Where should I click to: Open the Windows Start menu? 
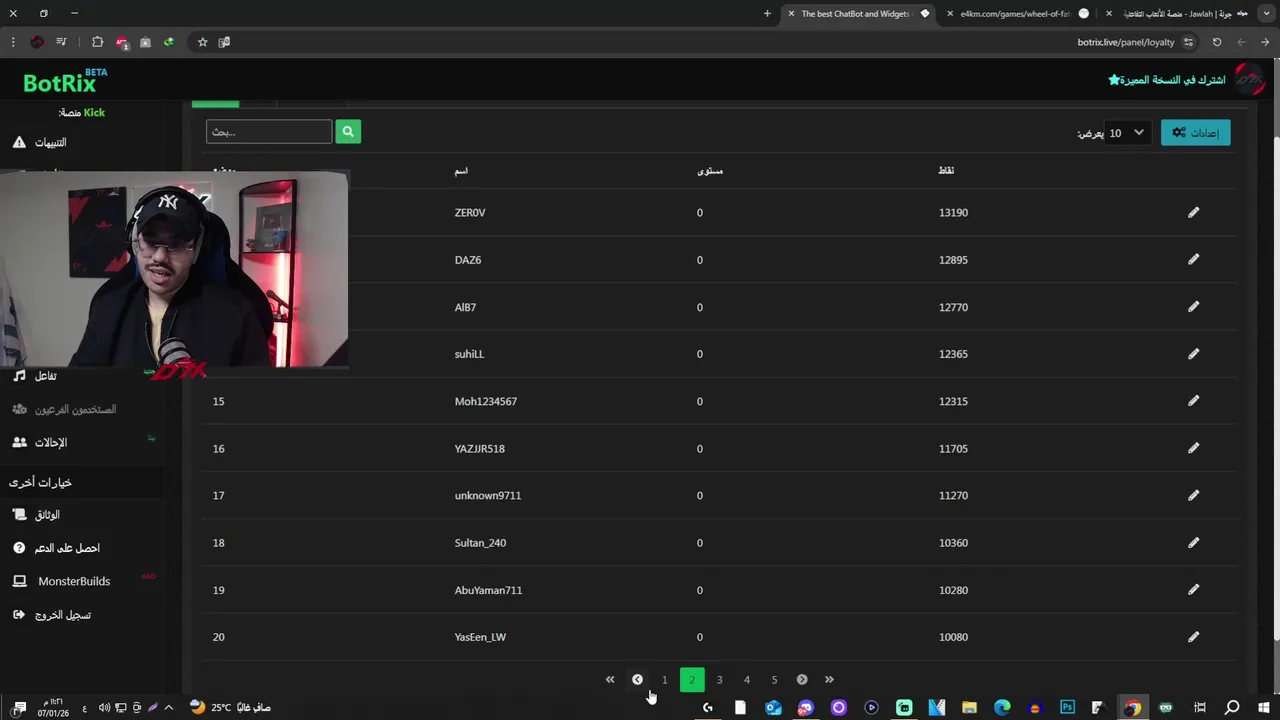point(1264,708)
